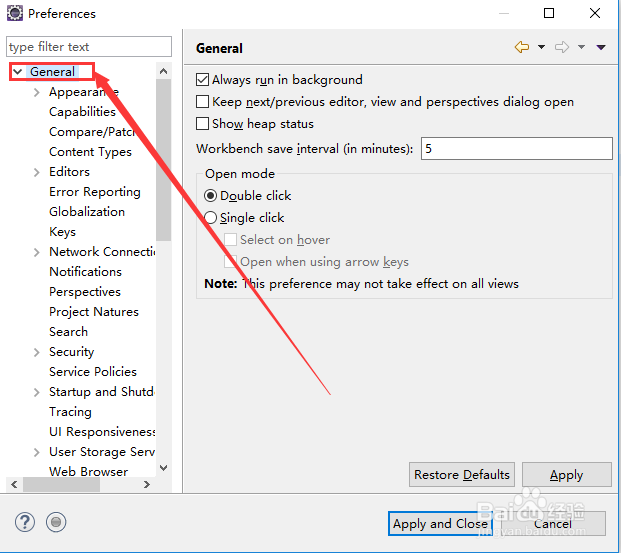
Task: Open Service Policies preference page
Action: [x=93, y=372]
